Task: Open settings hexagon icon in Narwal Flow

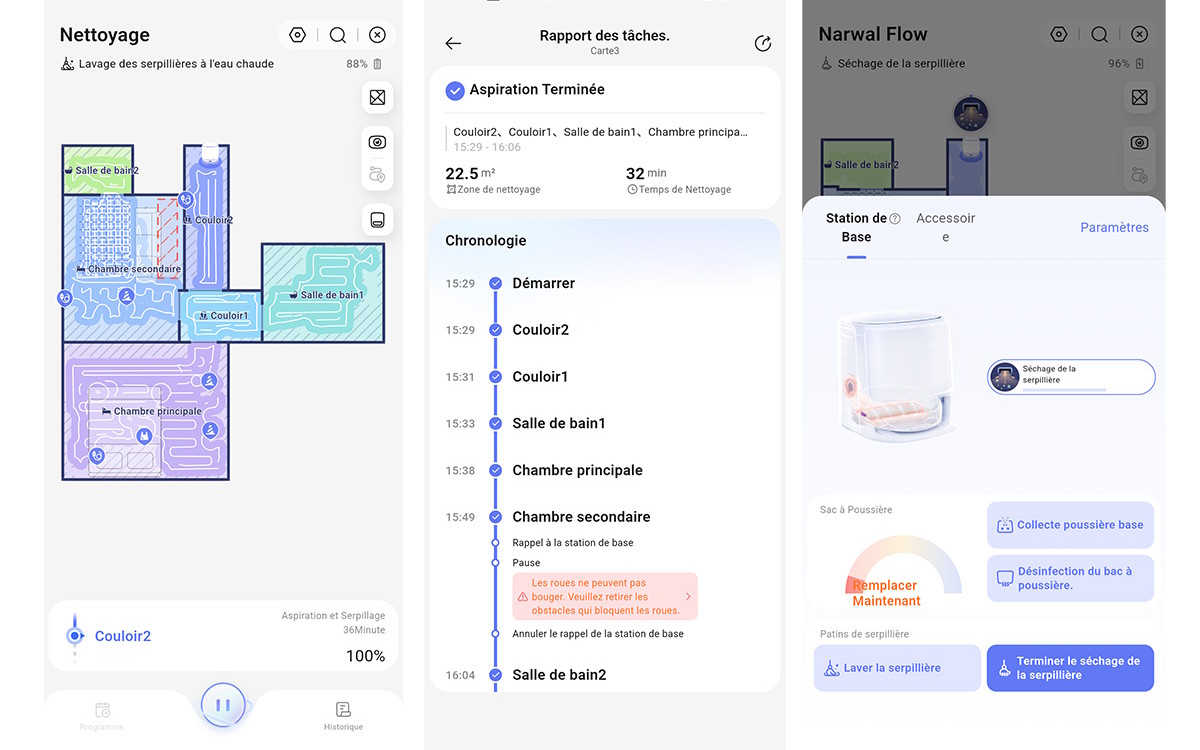Action: [x=1059, y=35]
